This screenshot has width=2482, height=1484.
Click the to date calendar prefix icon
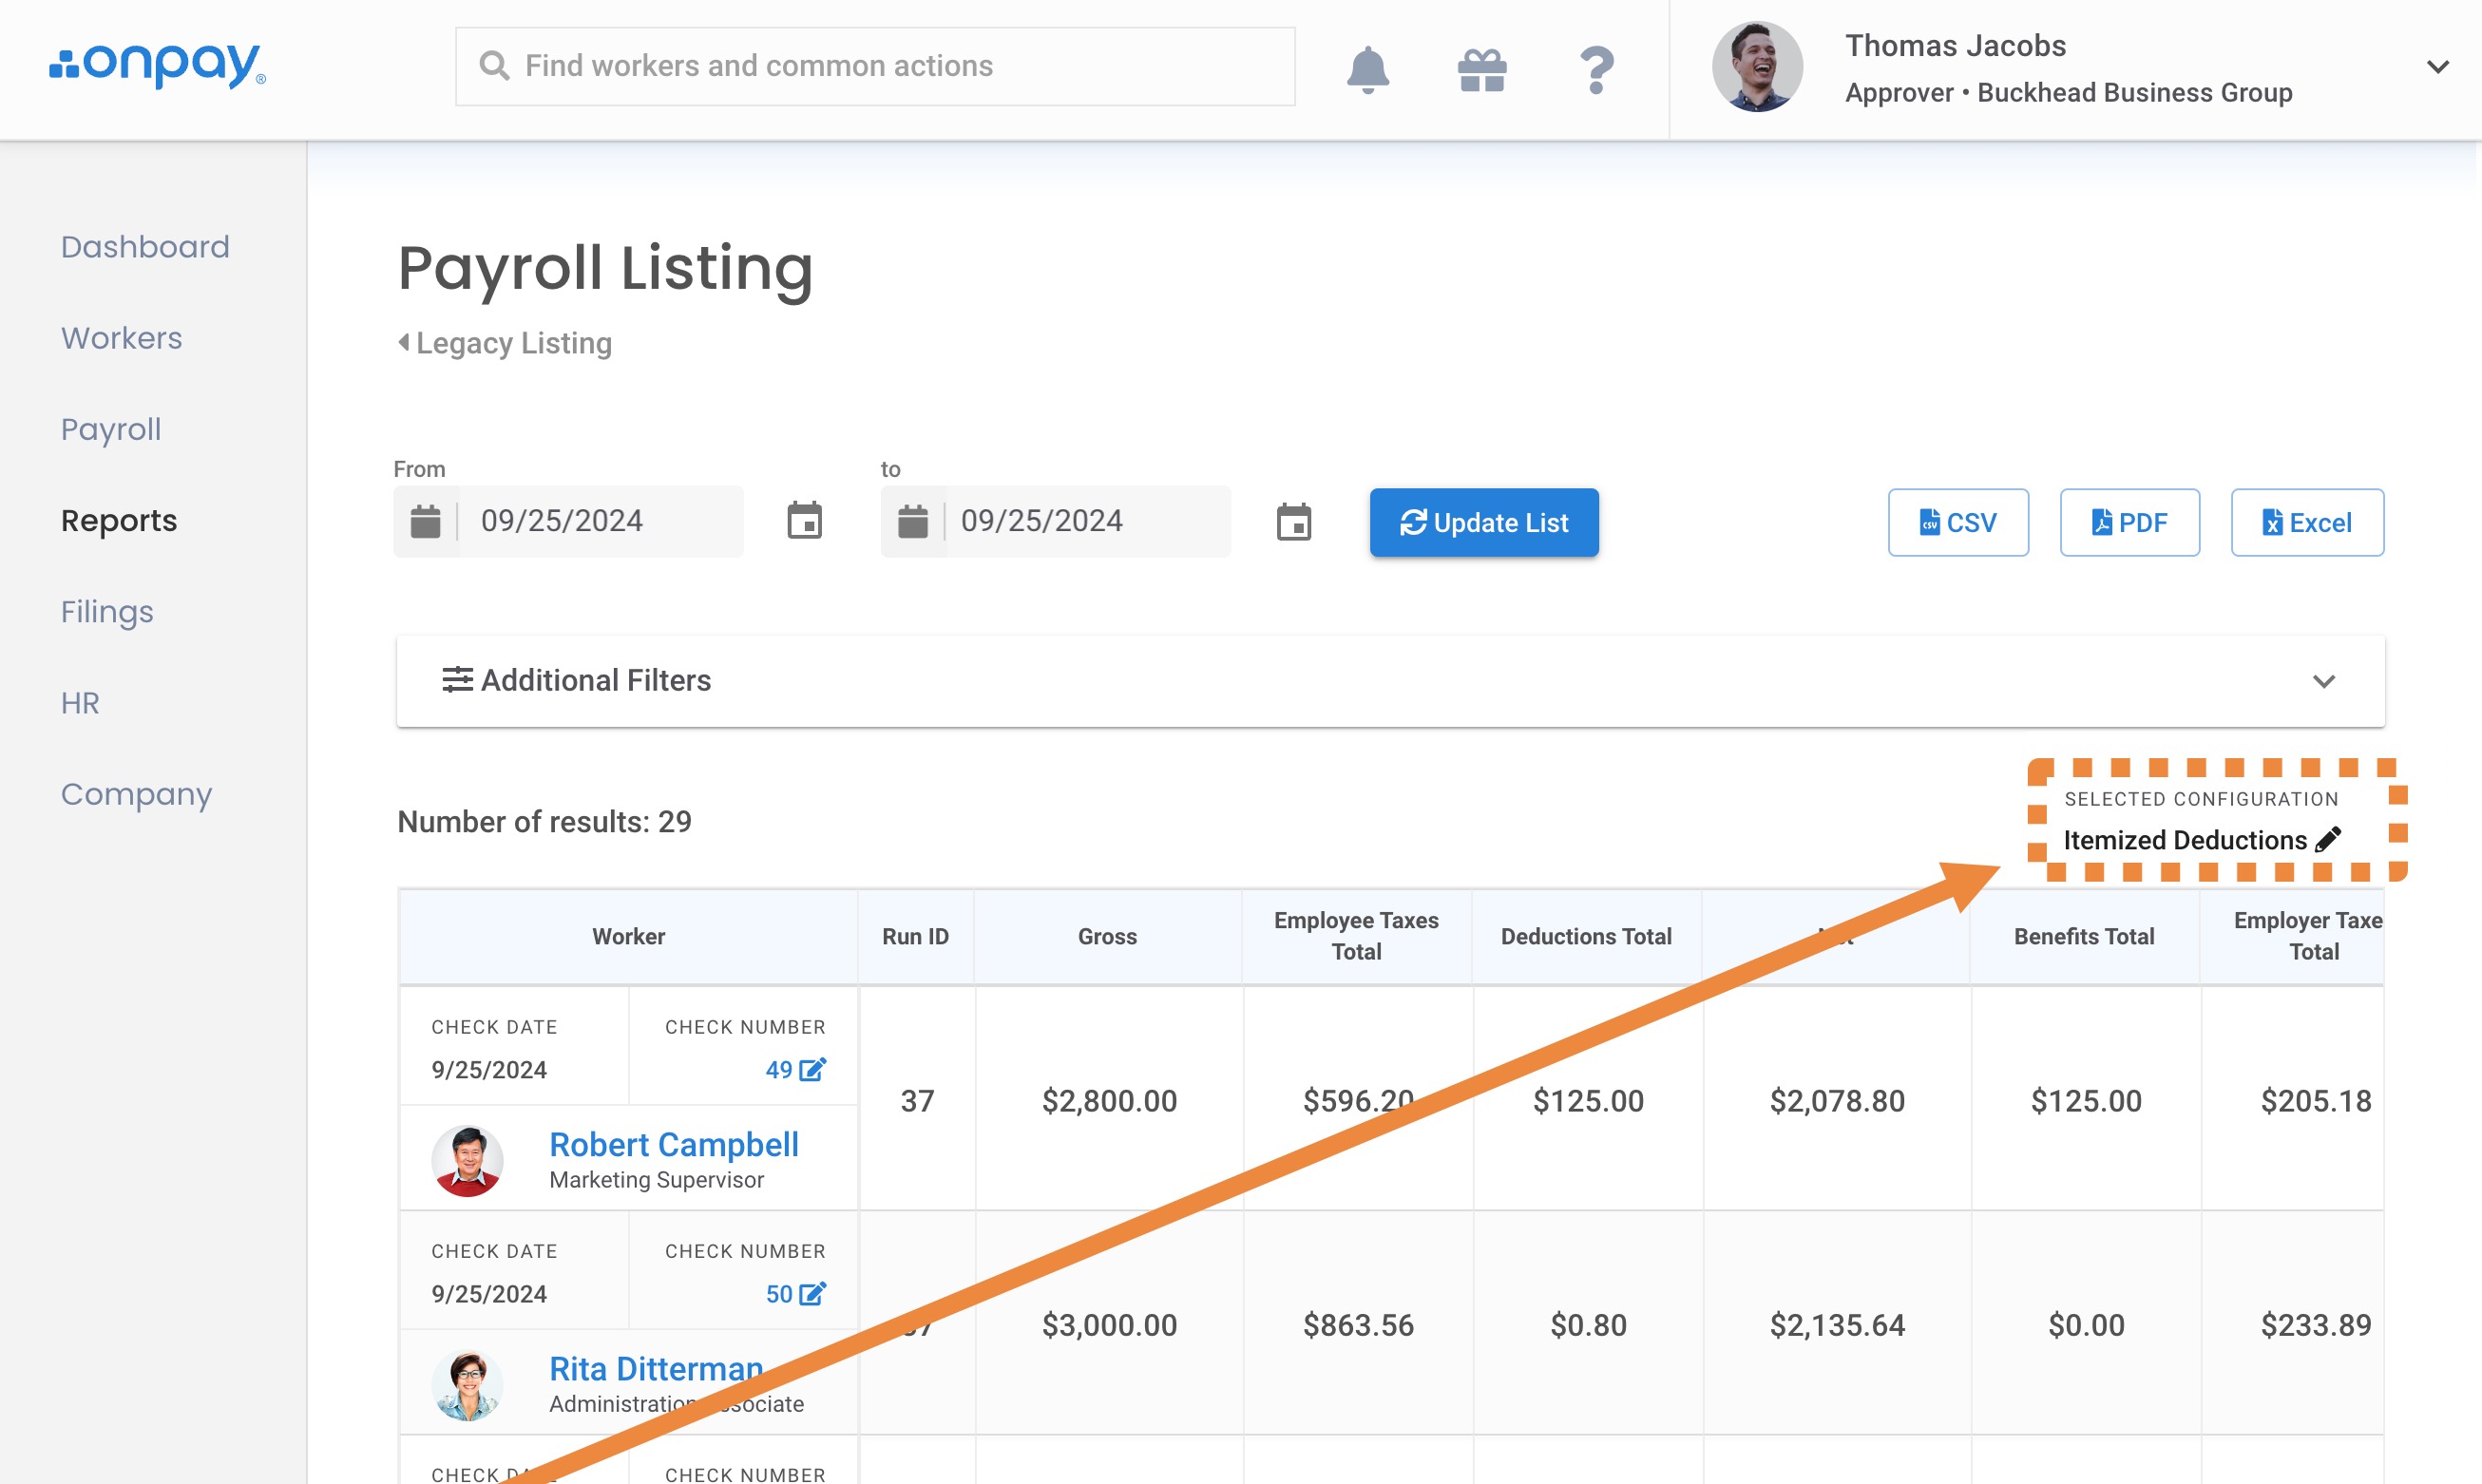[912, 521]
